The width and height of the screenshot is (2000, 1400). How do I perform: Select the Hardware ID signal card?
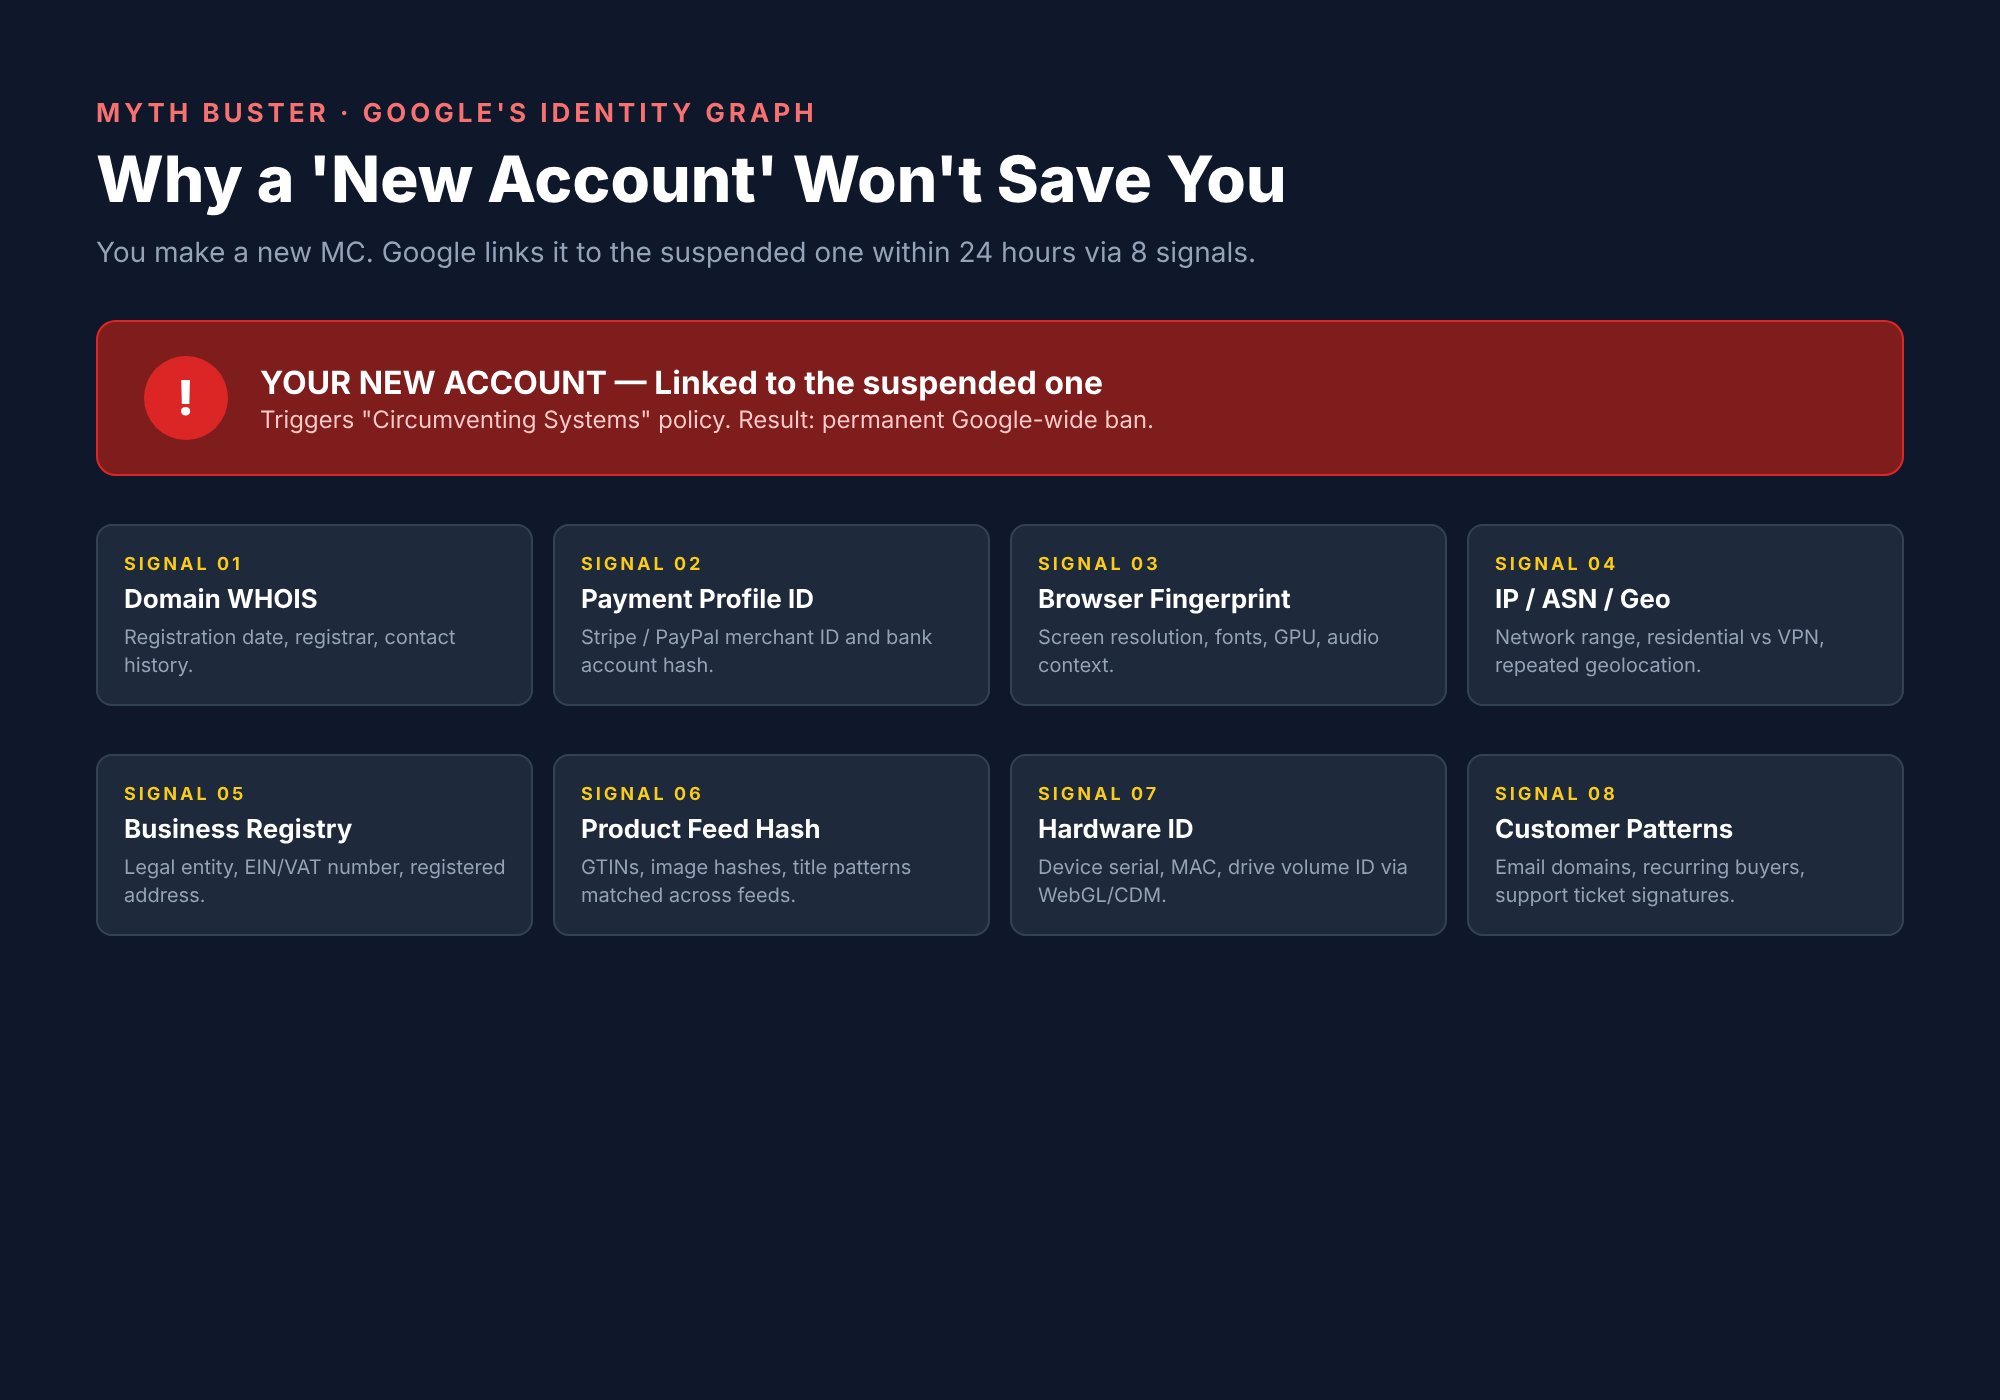pyautogui.click(x=1228, y=845)
